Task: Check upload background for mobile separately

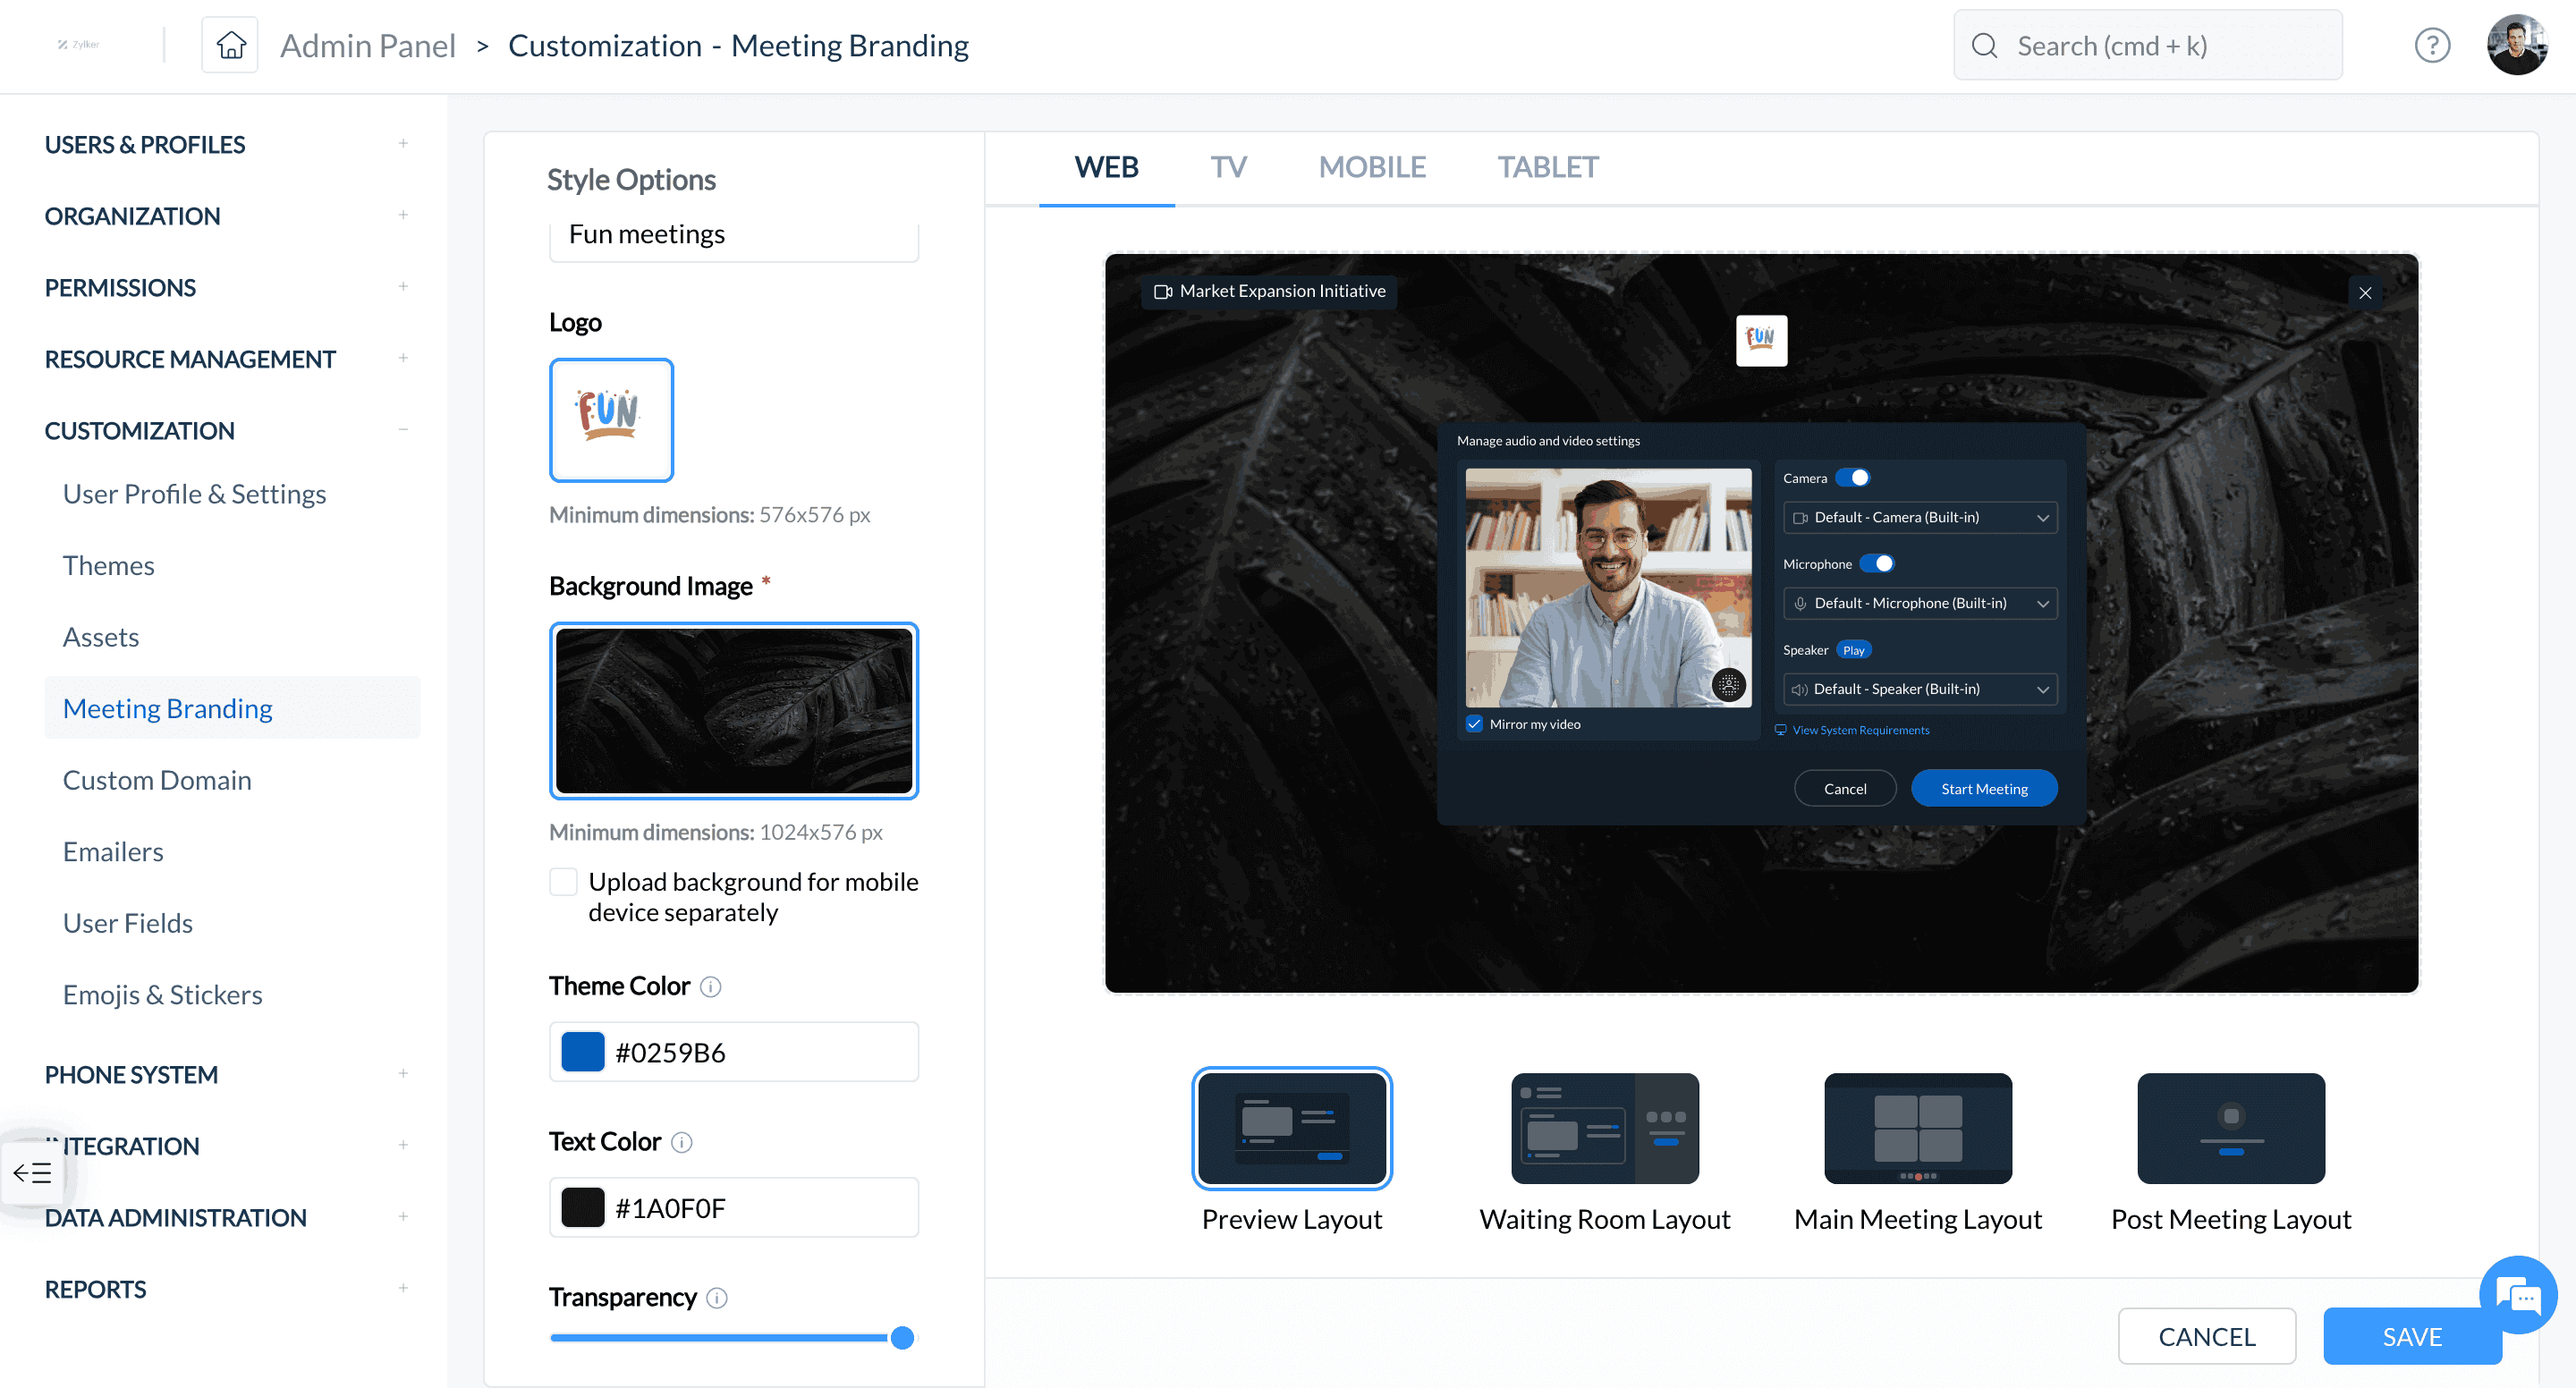Action: [563, 882]
